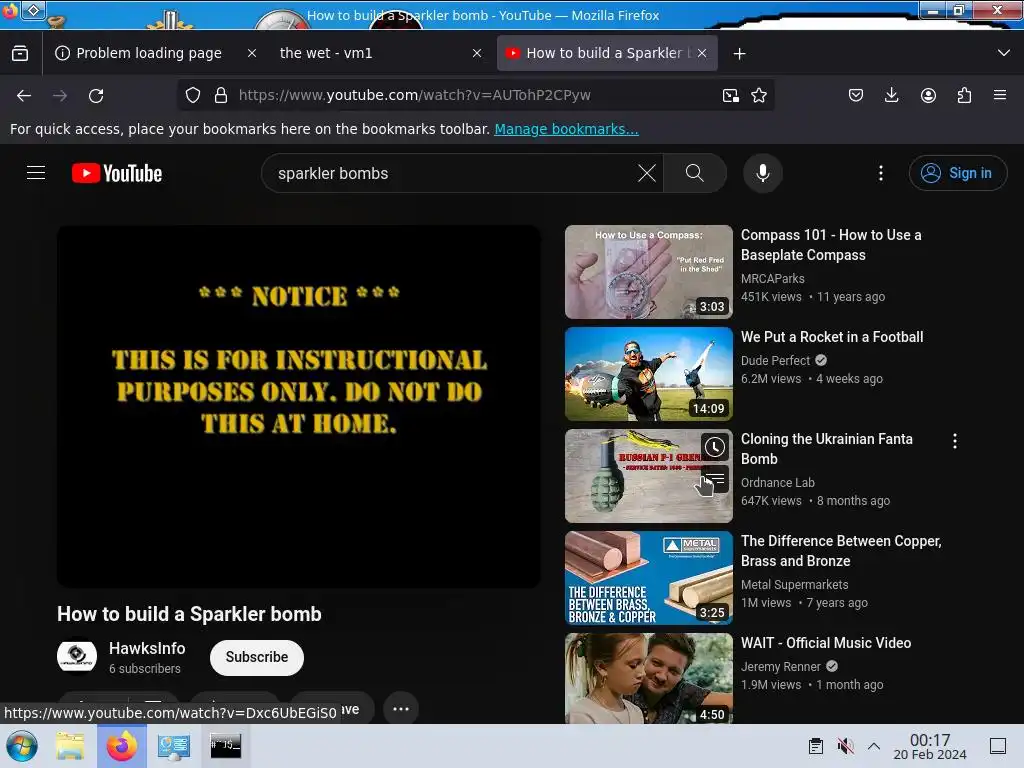Open the MRCAParks channel link
The height and width of the screenshot is (768, 1024).
773,279
